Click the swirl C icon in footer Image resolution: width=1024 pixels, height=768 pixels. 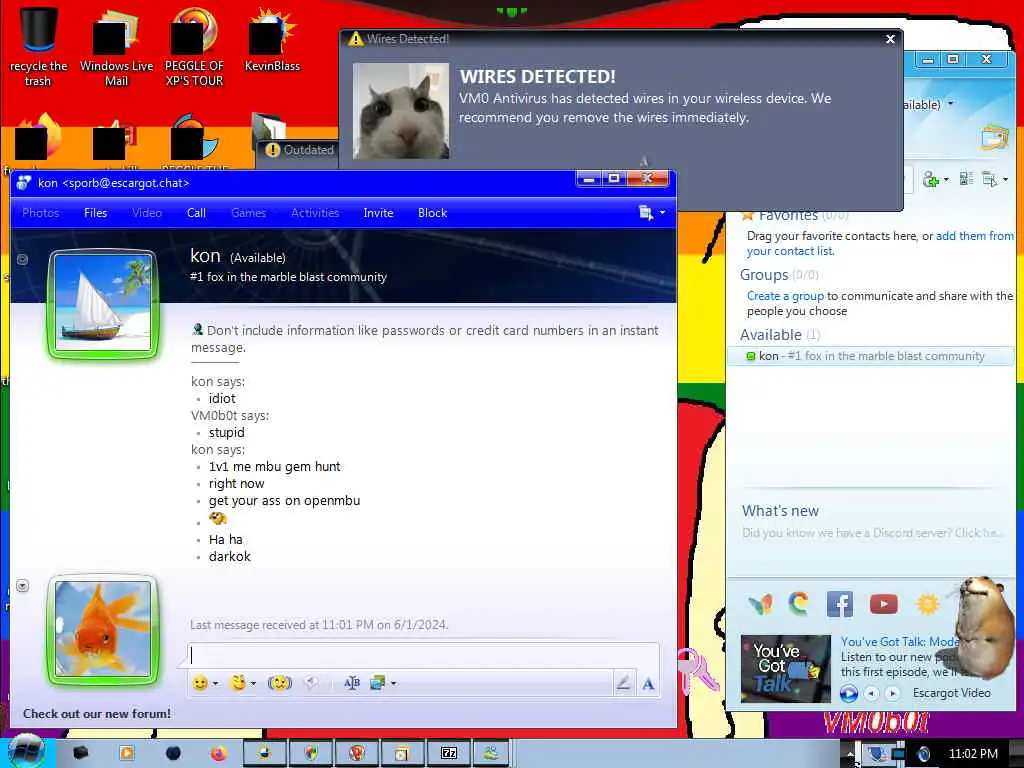[x=798, y=604]
